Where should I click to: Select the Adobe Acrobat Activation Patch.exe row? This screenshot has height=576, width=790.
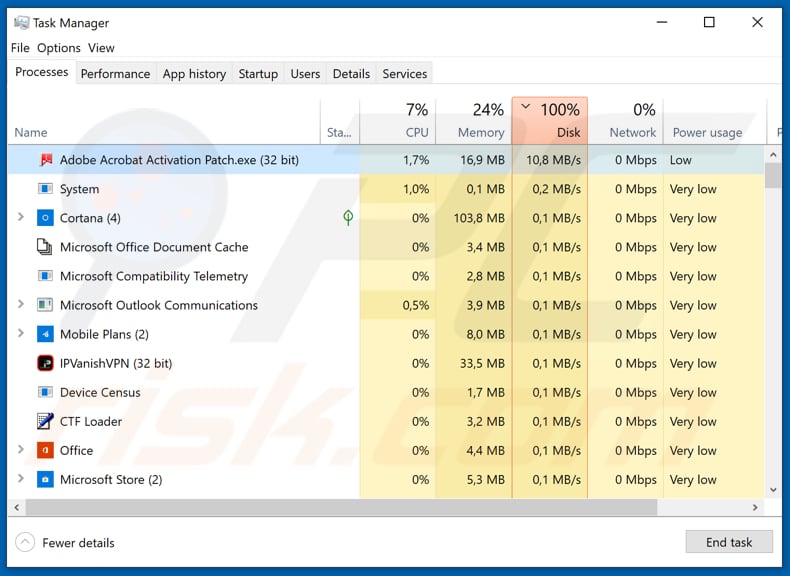pos(386,160)
